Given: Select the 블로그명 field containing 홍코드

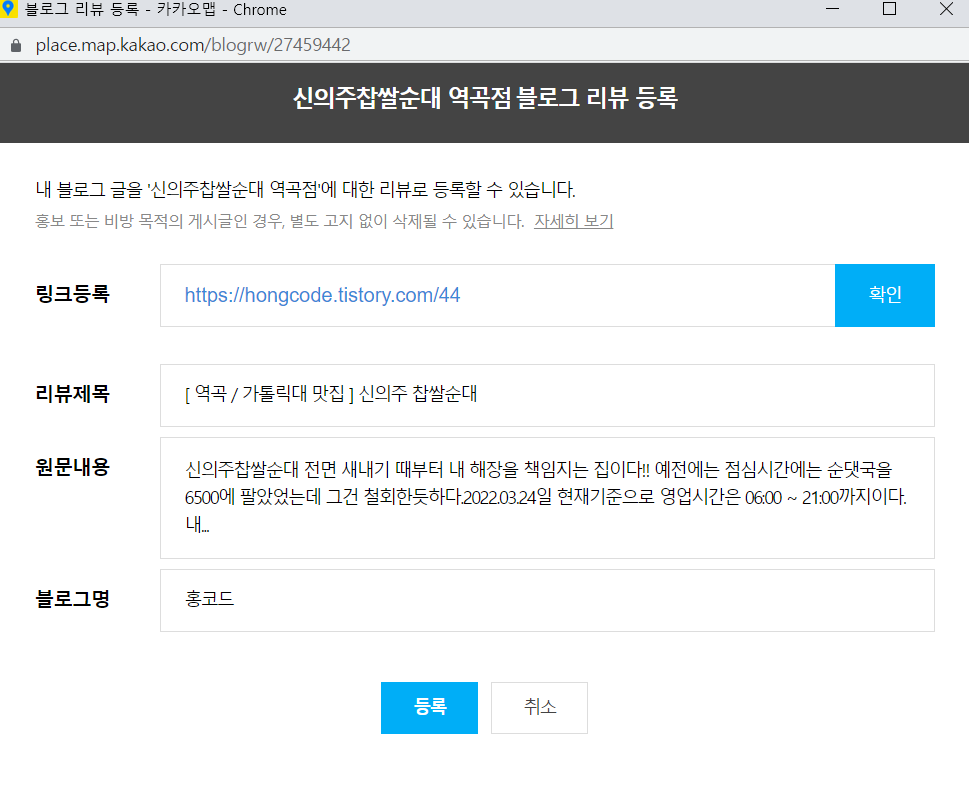Looking at the screenshot, I should [x=547, y=601].
